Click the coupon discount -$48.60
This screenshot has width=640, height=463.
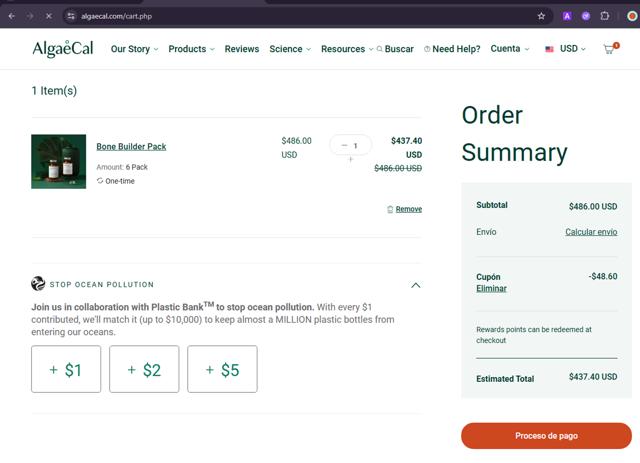pyautogui.click(x=603, y=276)
